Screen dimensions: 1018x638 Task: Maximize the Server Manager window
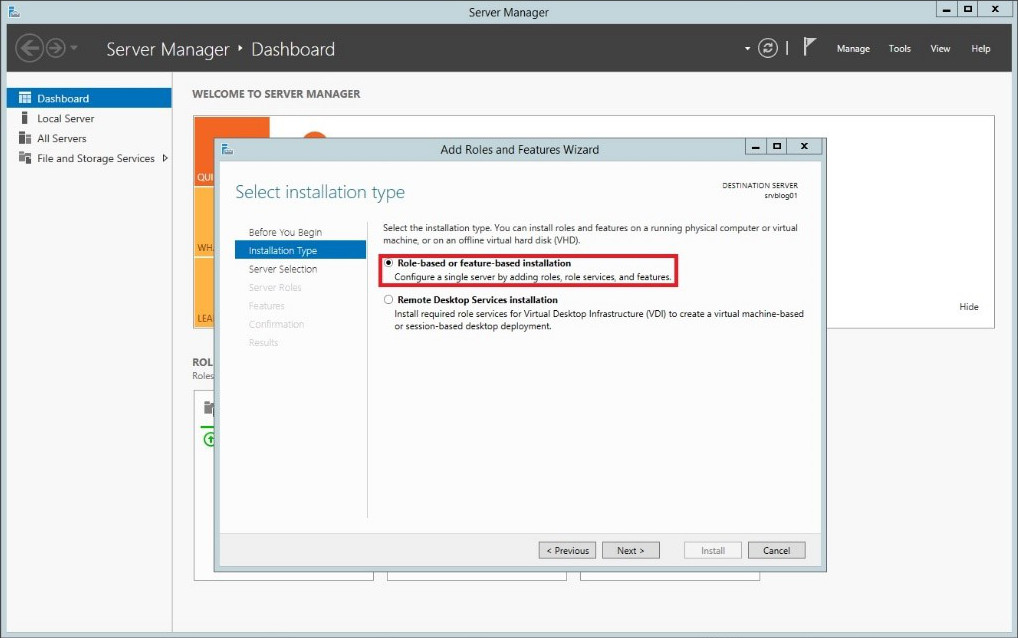point(967,9)
